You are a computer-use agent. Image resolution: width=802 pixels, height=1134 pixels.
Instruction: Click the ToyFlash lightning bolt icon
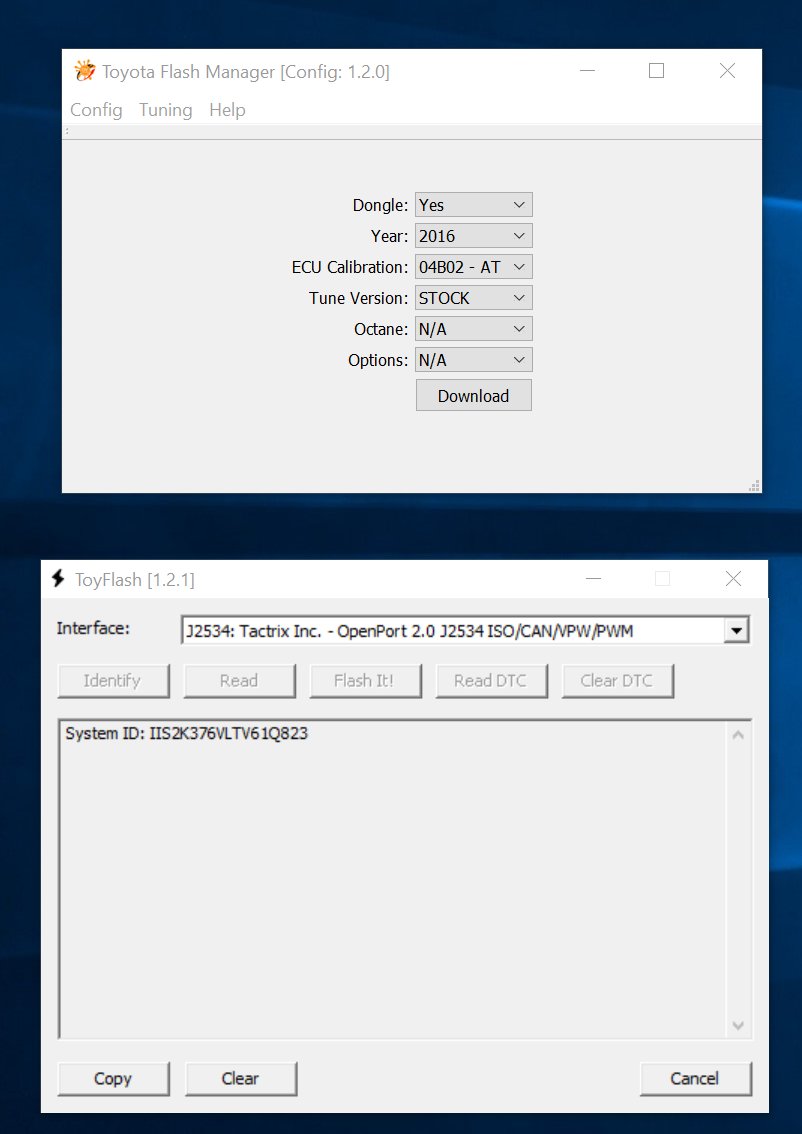(59, 579)
